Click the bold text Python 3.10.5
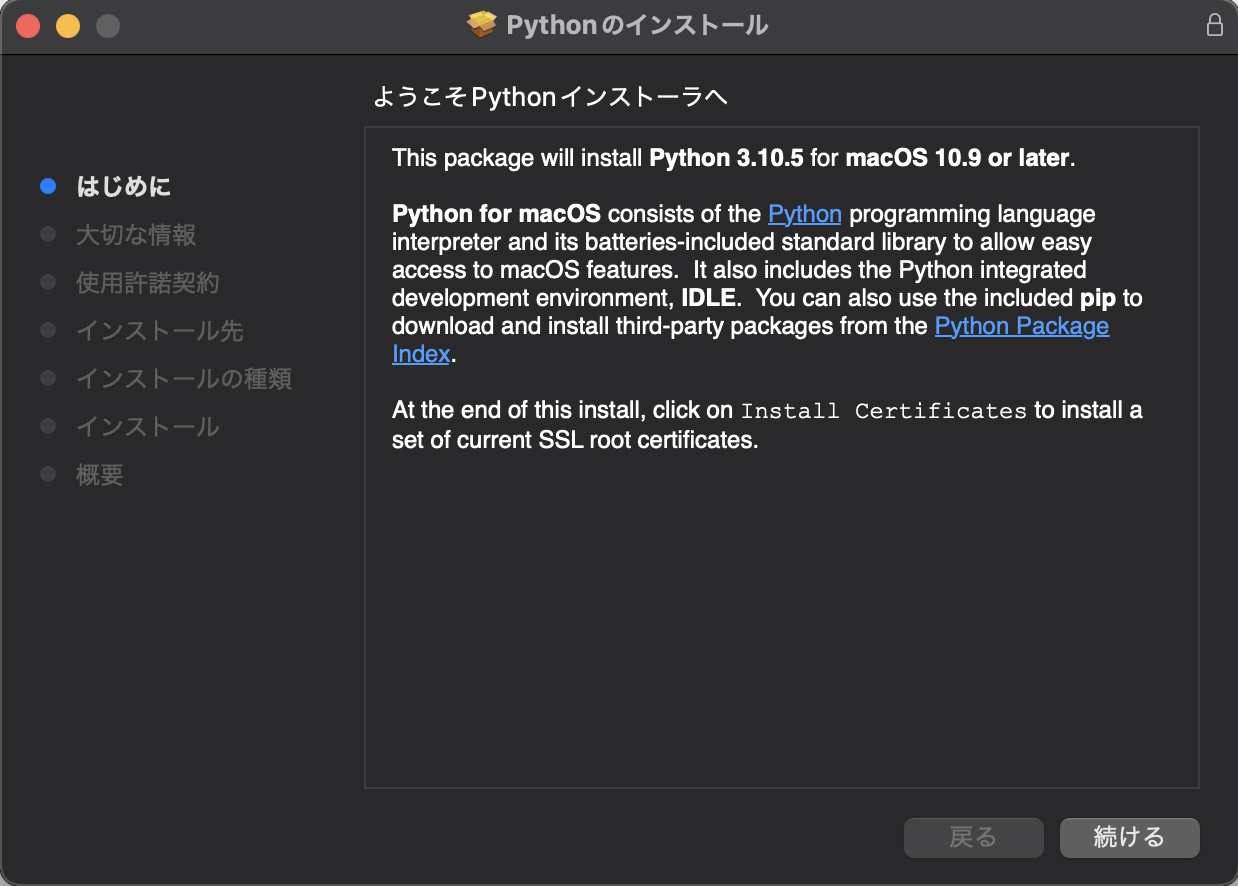1238x886 pixels. (x=726, y=158)
